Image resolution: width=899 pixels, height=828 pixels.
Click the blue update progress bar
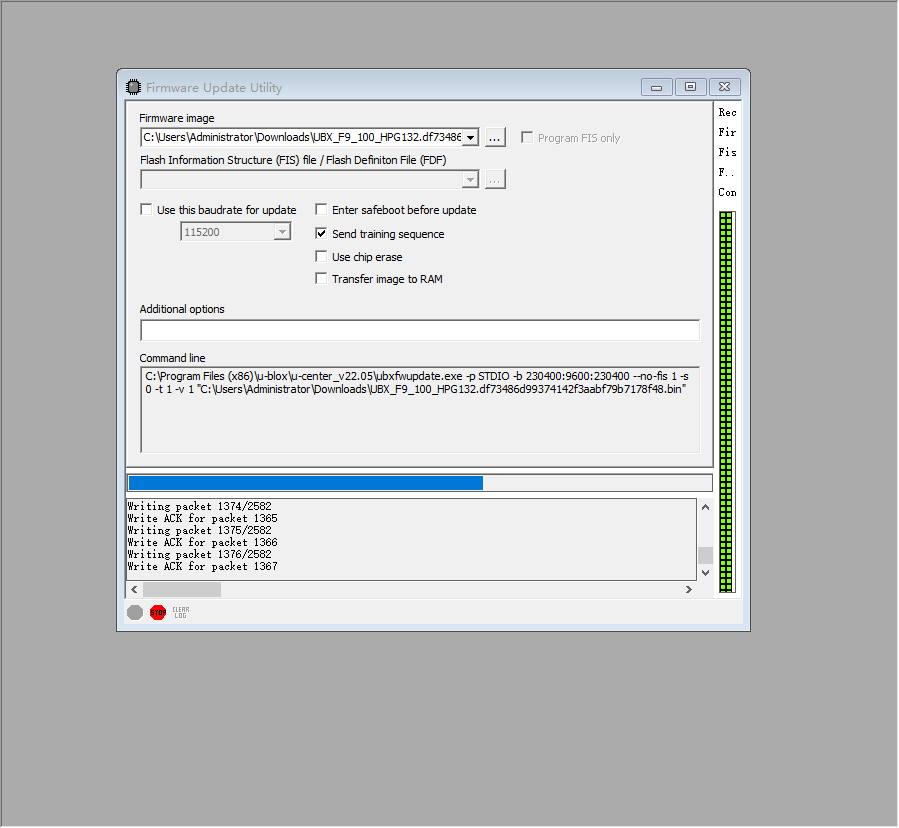(x=420, y=483)
